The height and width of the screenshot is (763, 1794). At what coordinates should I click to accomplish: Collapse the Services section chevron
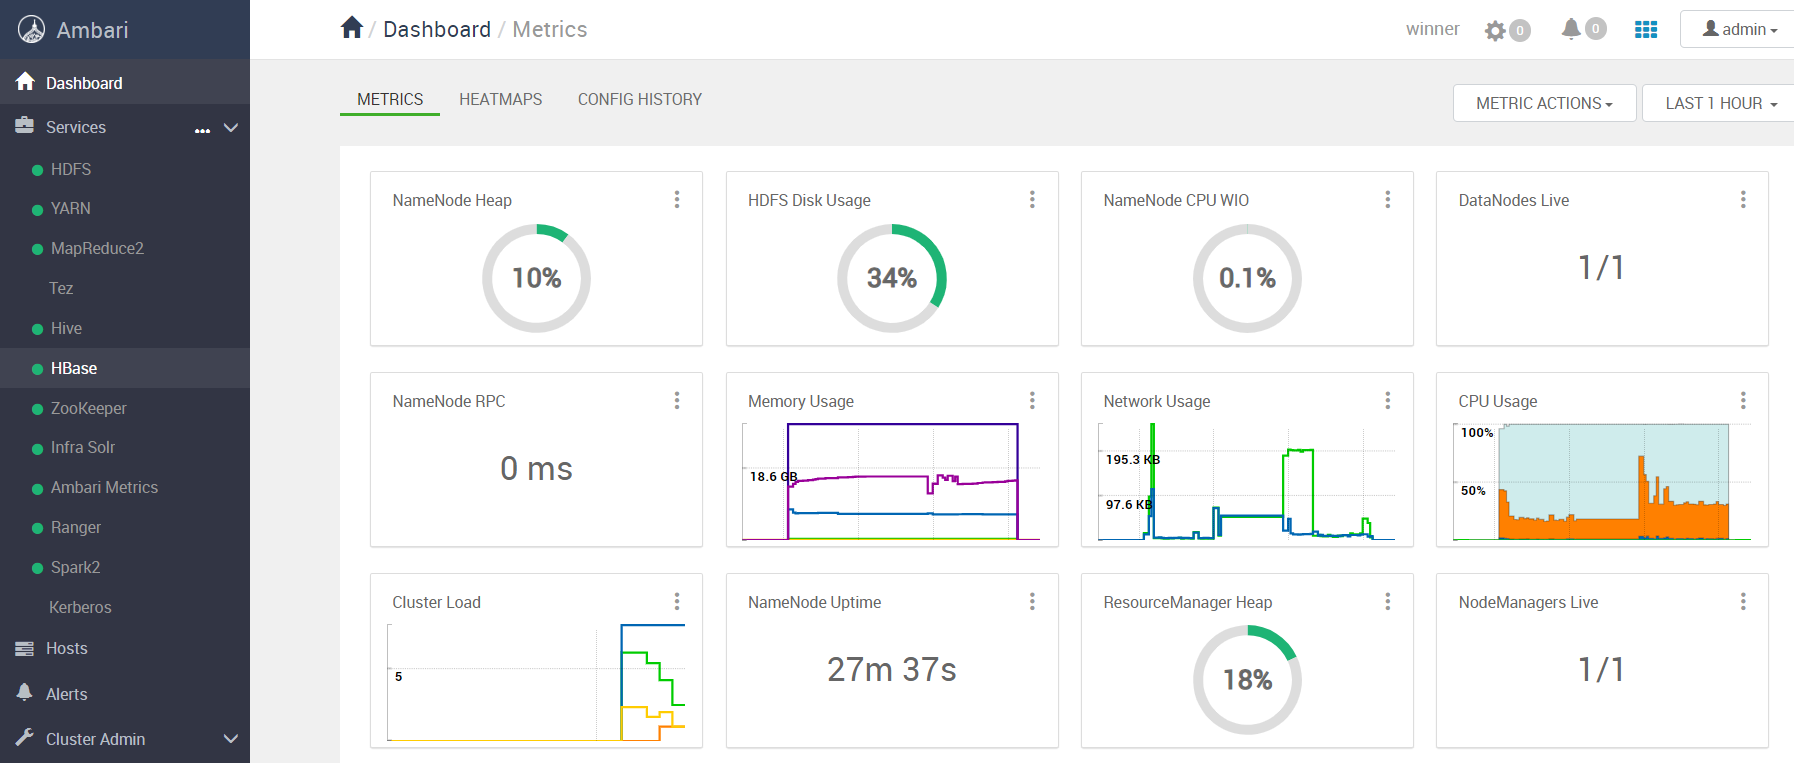tap(231, 128)
